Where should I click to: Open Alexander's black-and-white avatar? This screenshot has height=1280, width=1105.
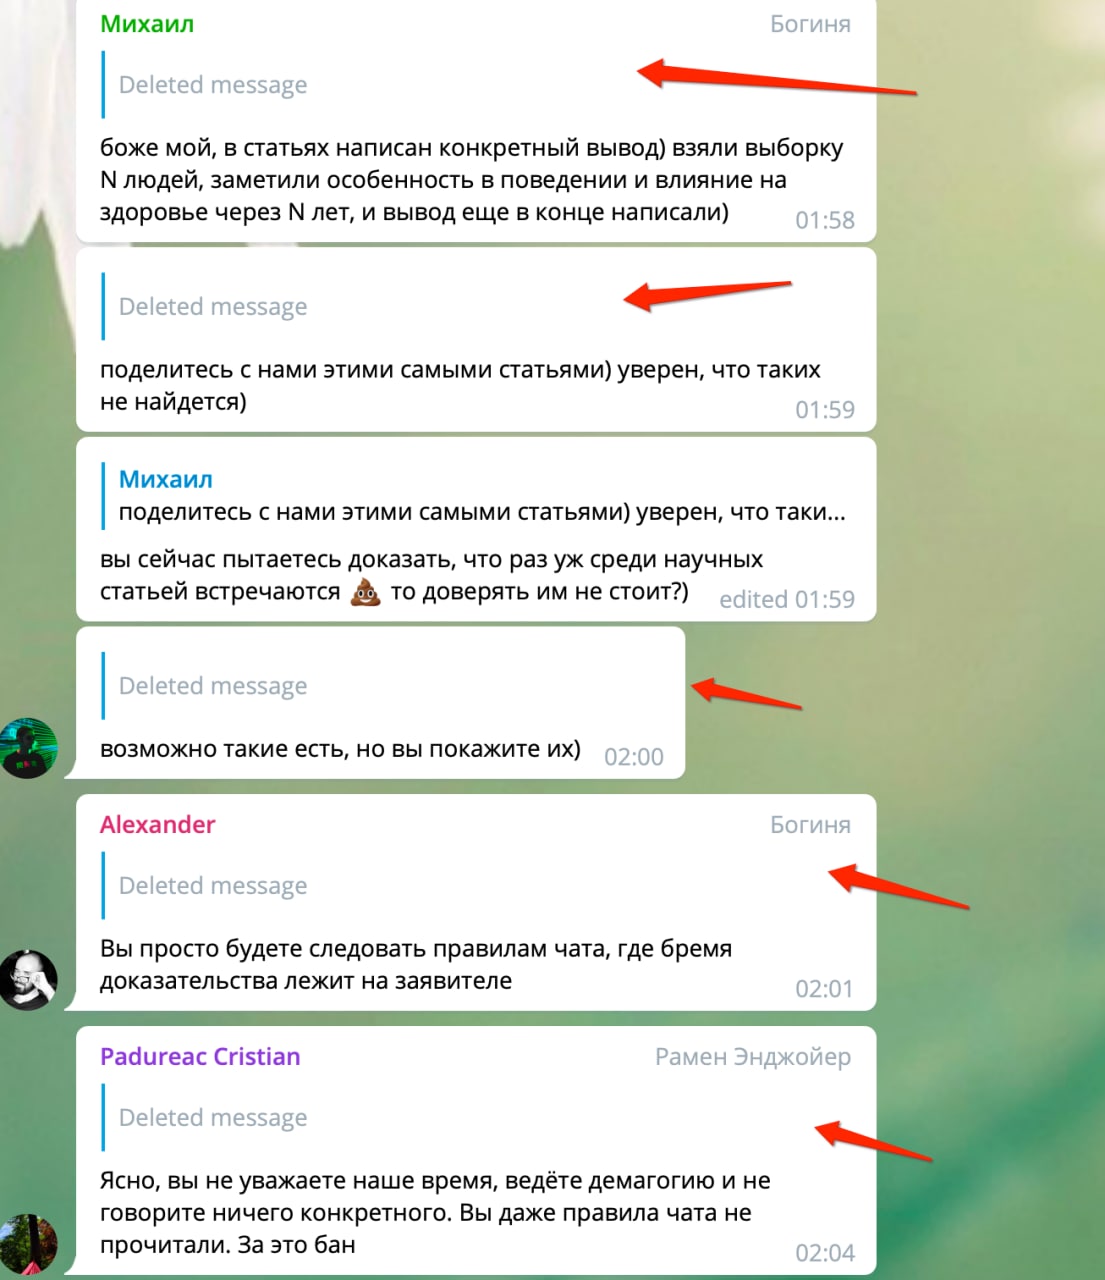[x=28, y=979]
